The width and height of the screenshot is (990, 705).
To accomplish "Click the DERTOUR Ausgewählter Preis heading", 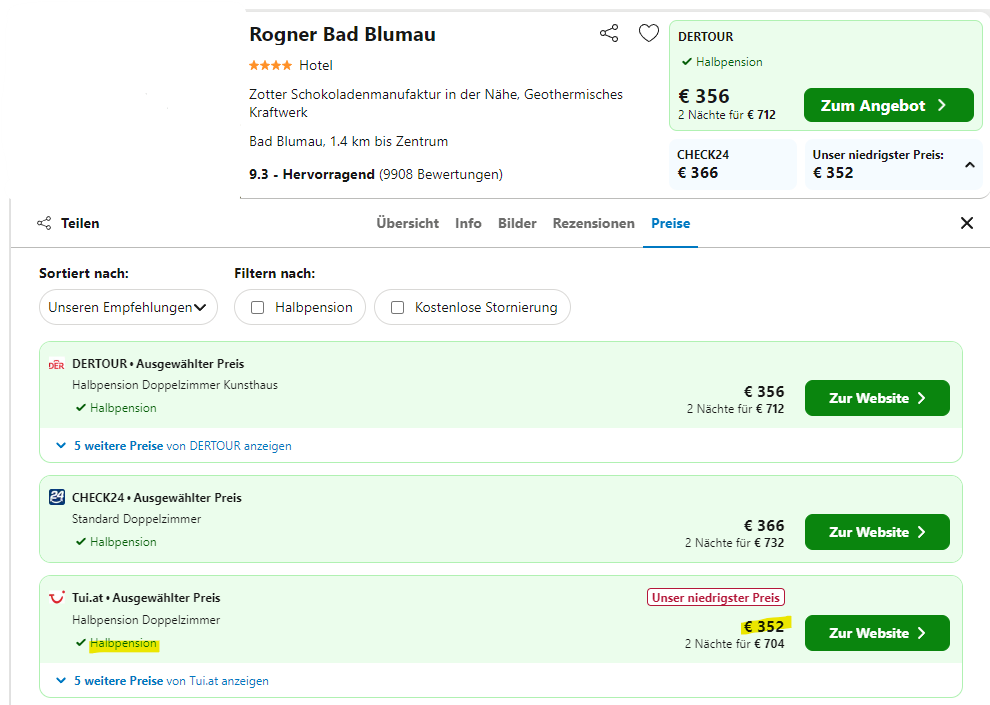I will 158,364.
